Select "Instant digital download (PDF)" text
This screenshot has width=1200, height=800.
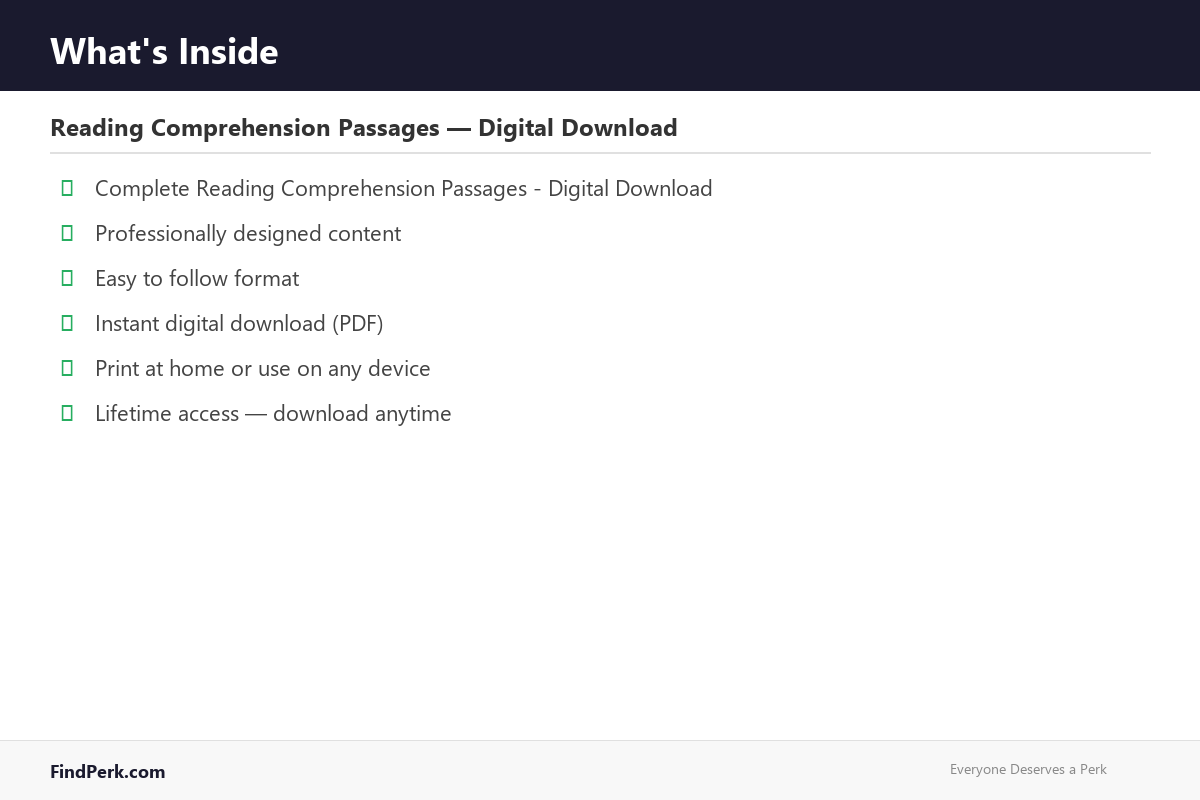click(x=239, y=324)
